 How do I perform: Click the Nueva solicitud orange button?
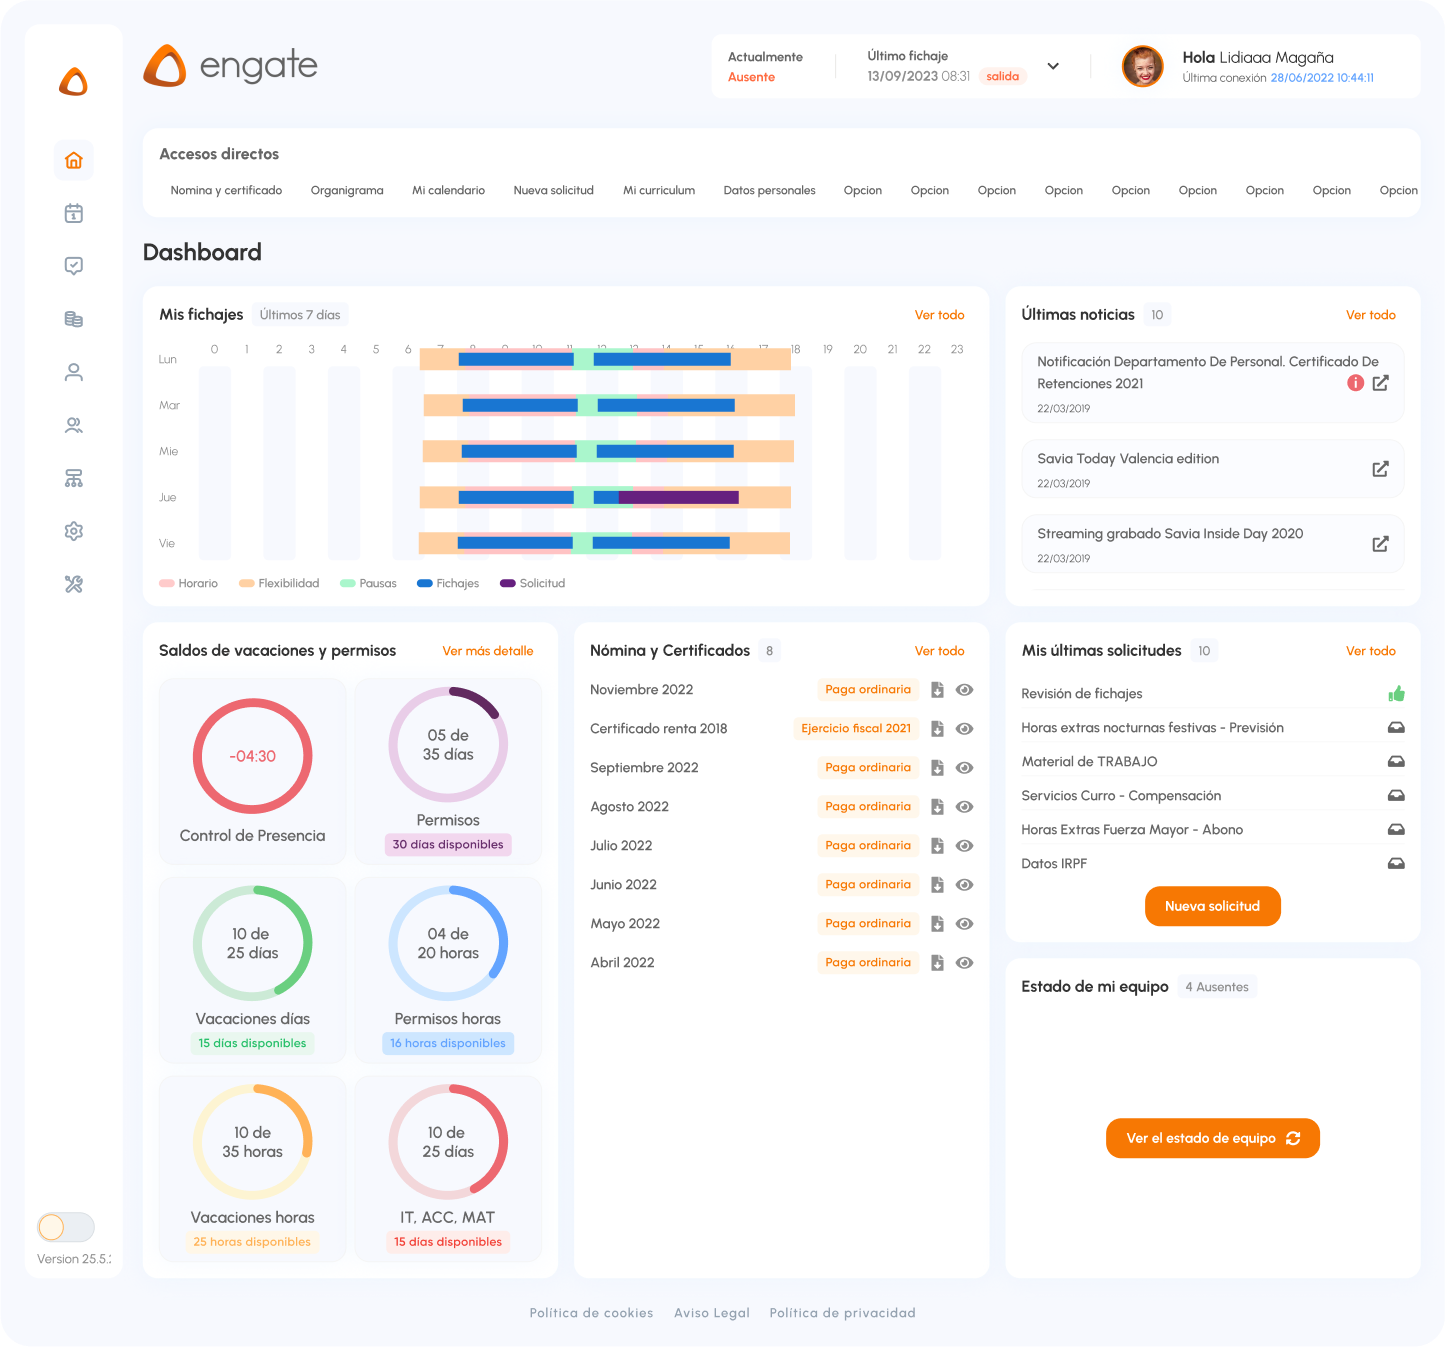click(1212, 906)
